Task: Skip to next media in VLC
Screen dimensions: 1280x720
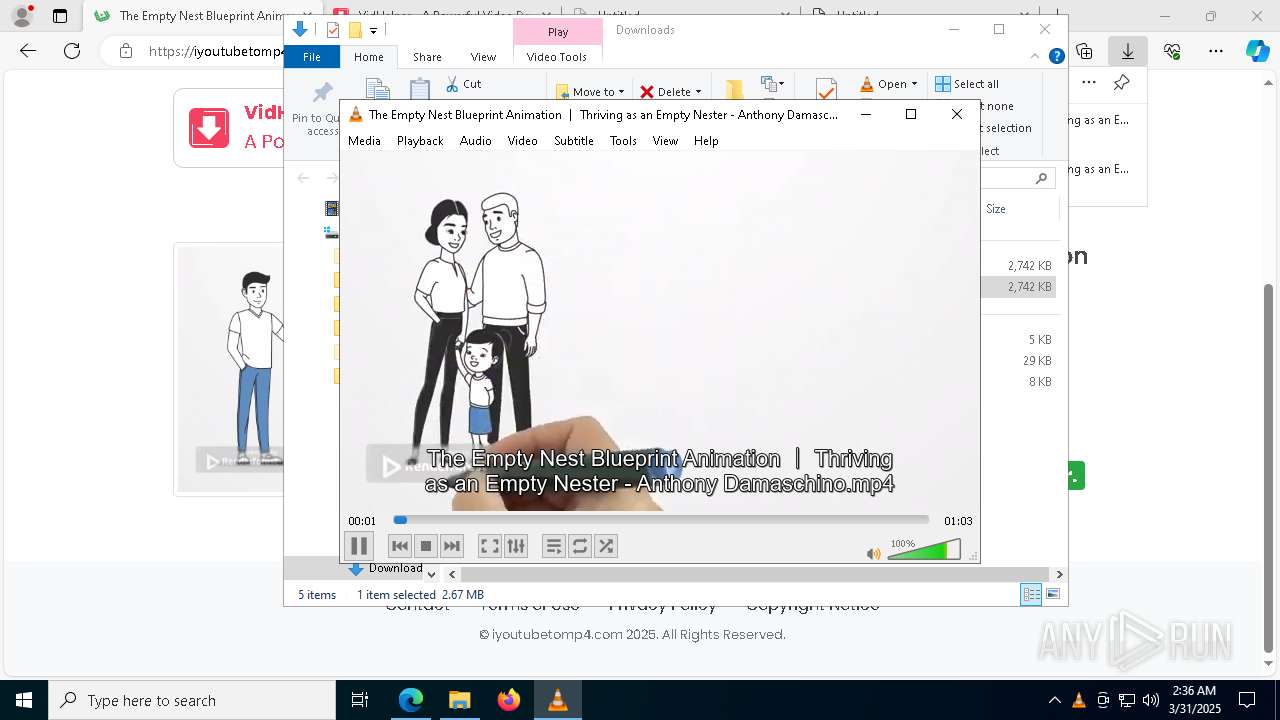Action: pyautogui.click(x=452, y=546)
